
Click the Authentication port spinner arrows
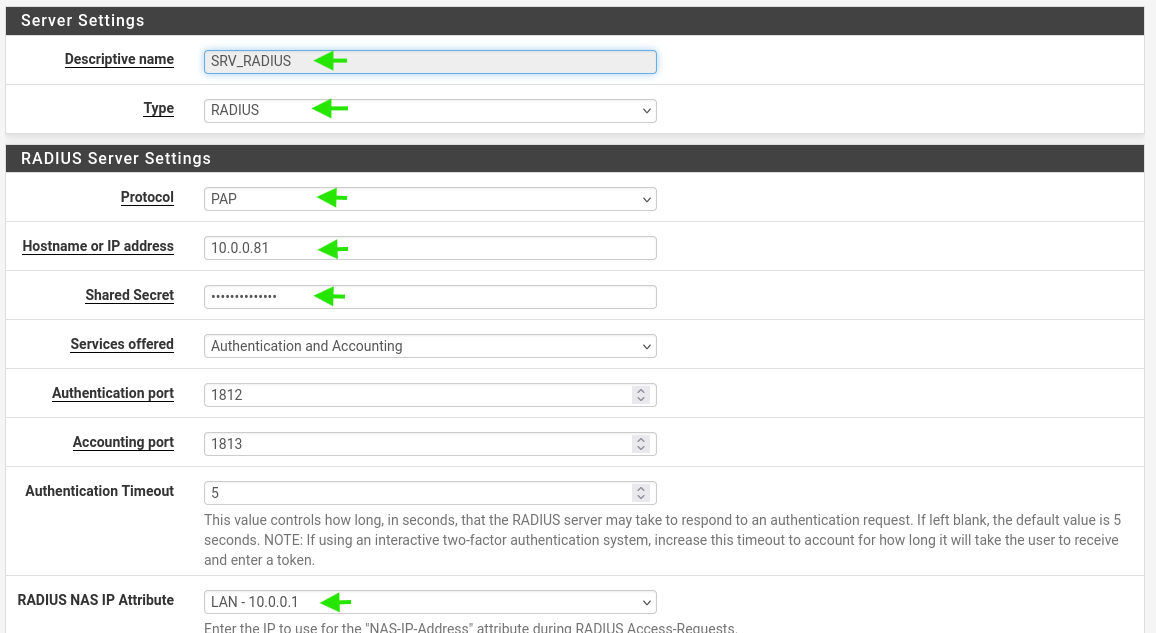point(641,395)
